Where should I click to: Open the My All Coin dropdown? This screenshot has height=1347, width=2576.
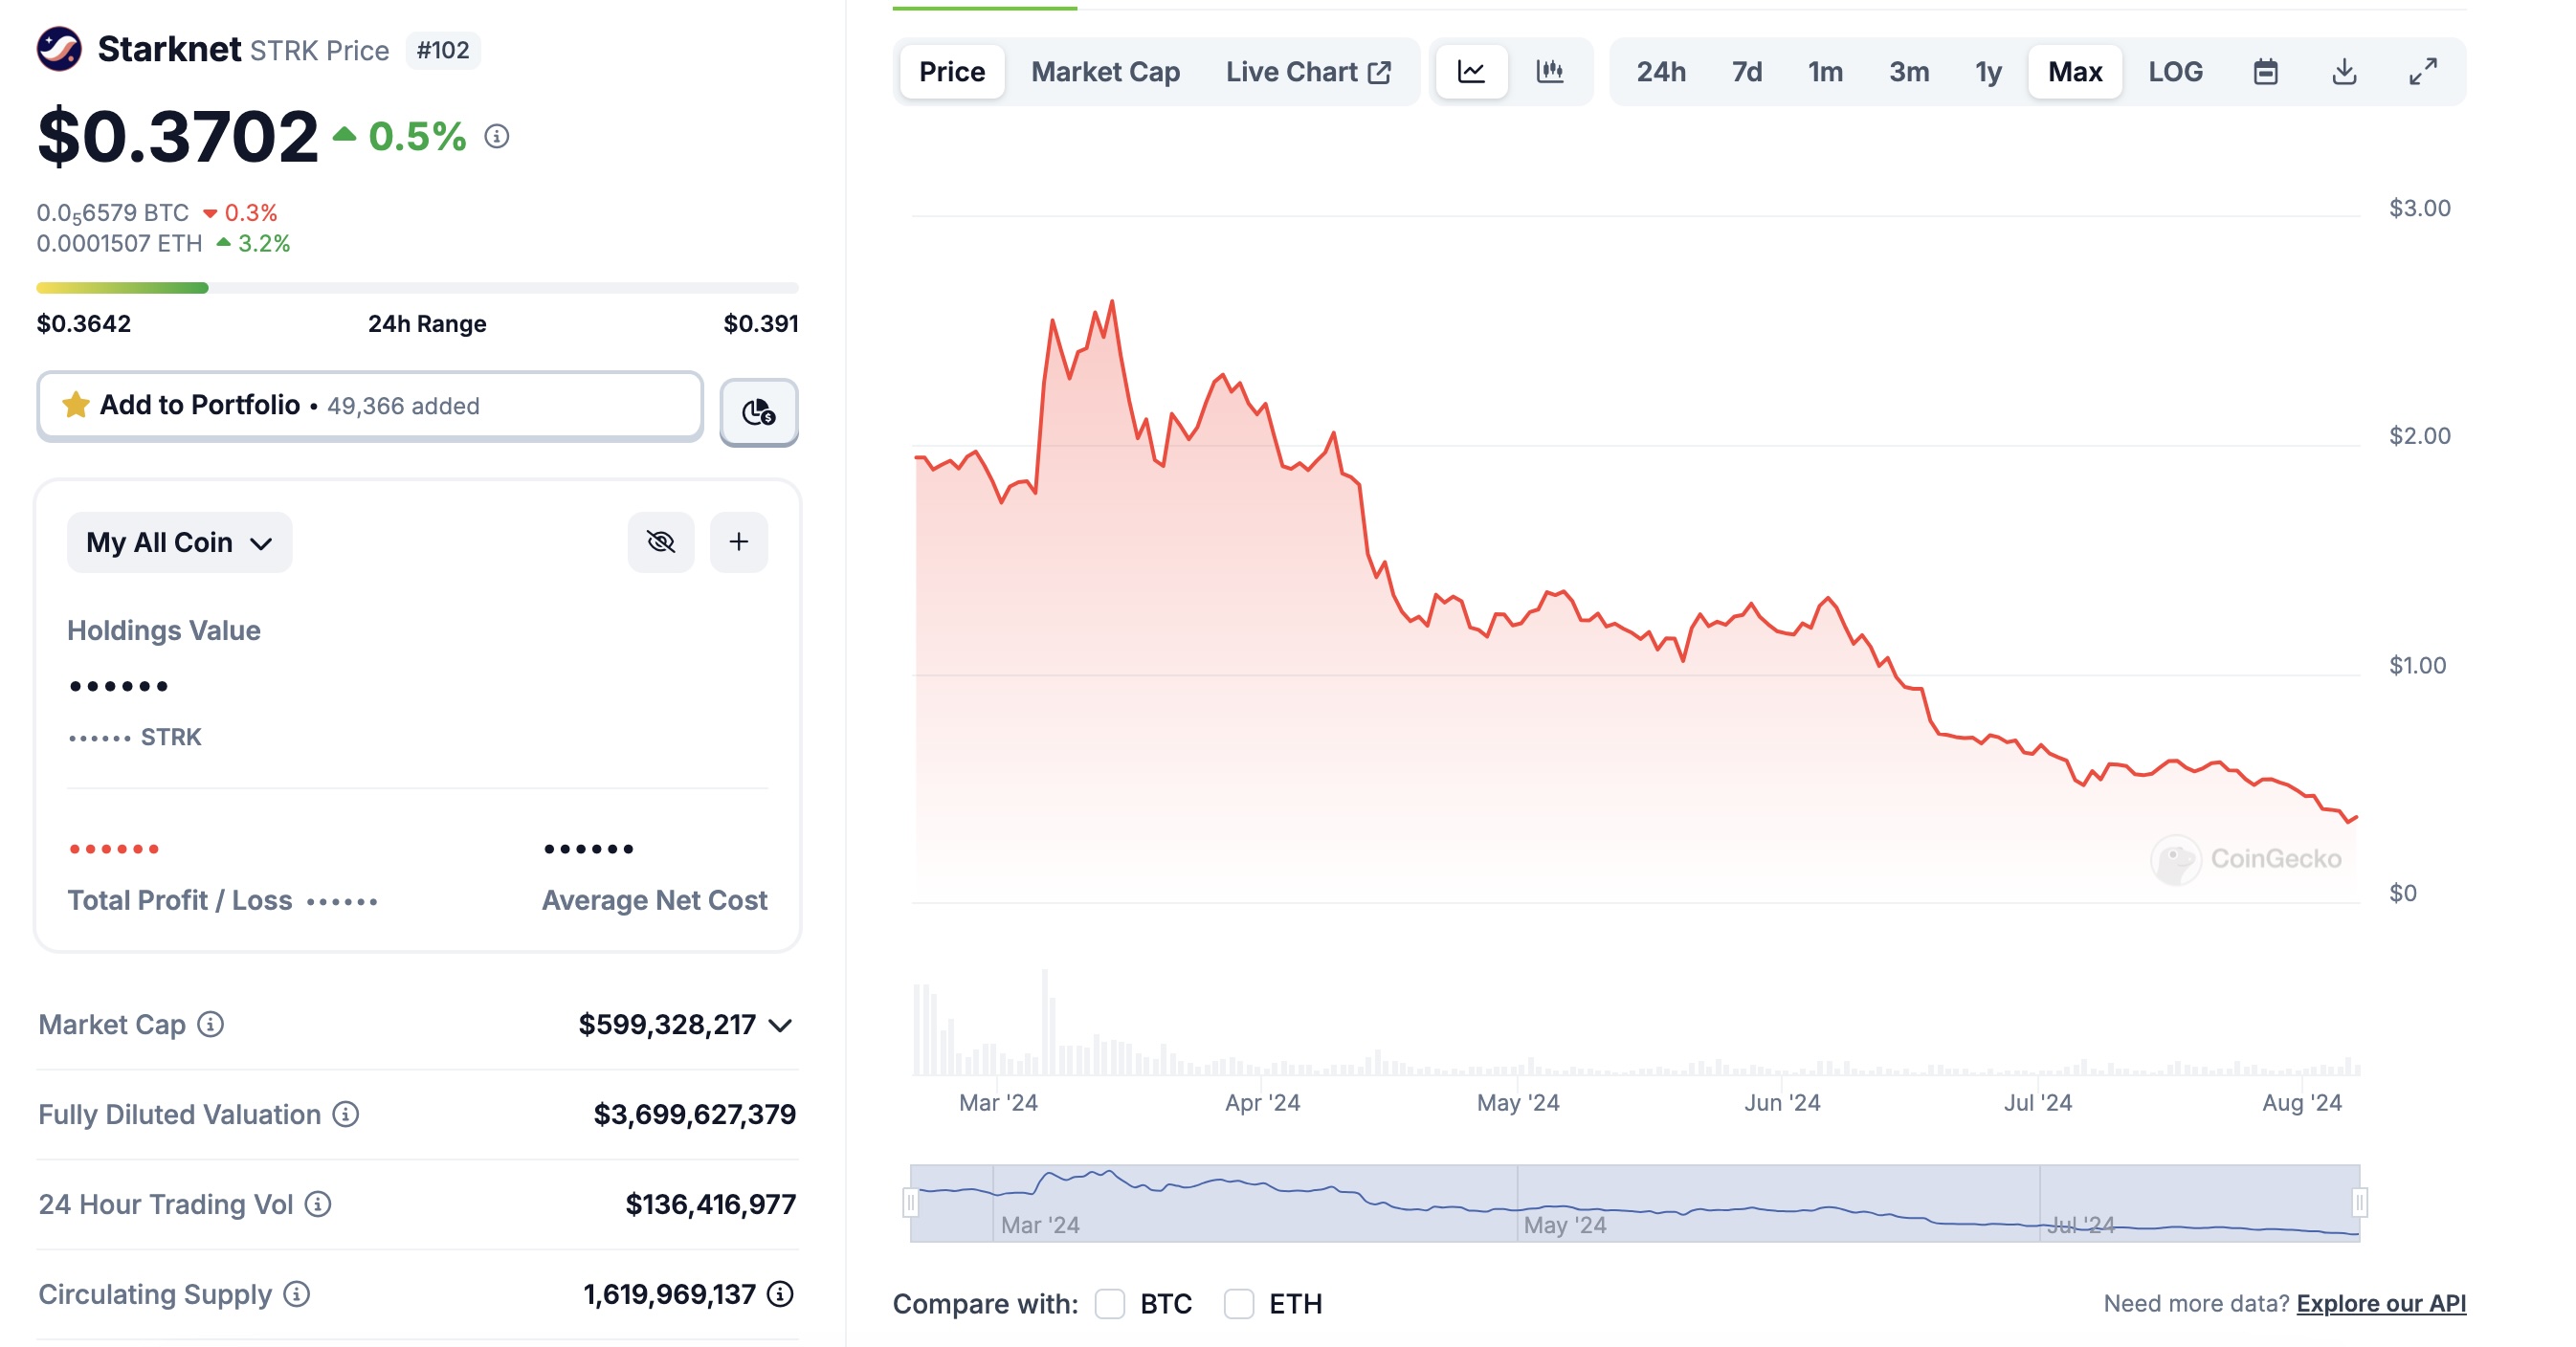(179, 542)
